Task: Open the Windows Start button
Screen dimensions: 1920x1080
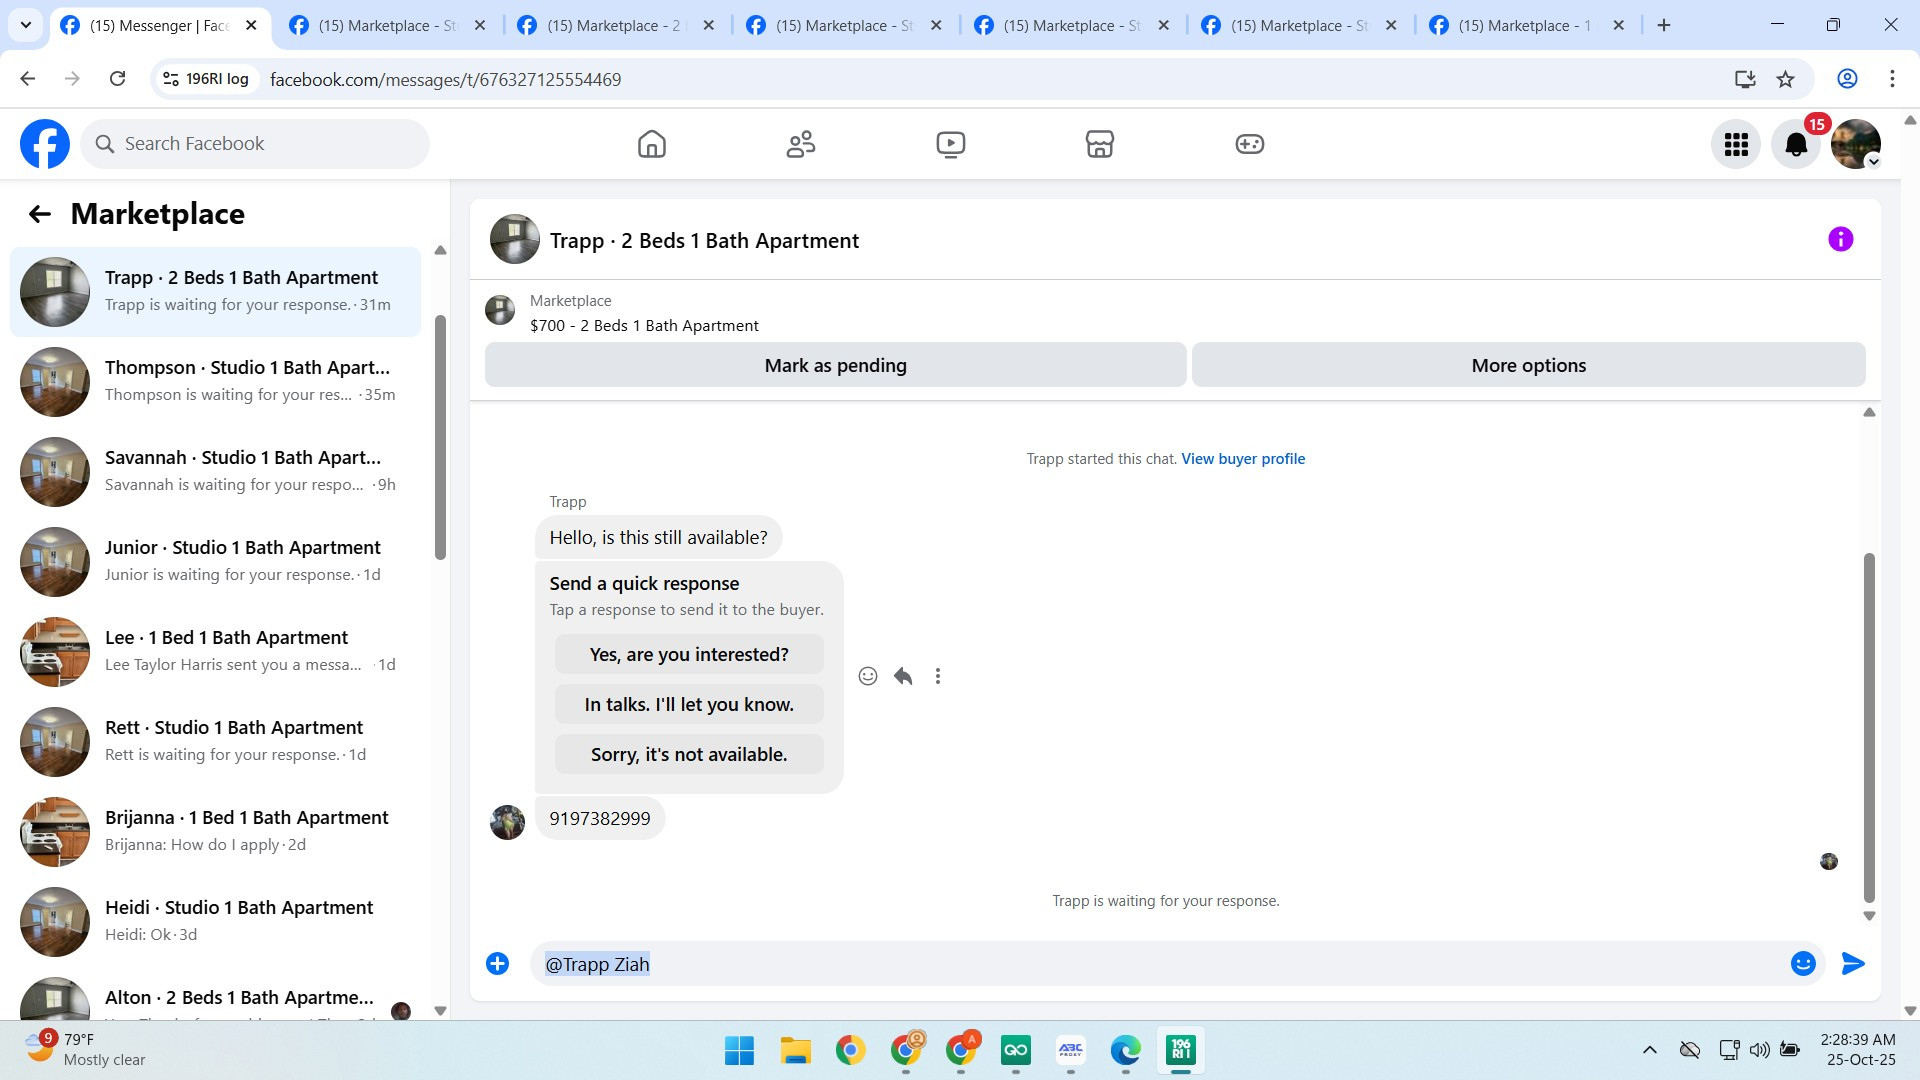Action: [740, 1050]
